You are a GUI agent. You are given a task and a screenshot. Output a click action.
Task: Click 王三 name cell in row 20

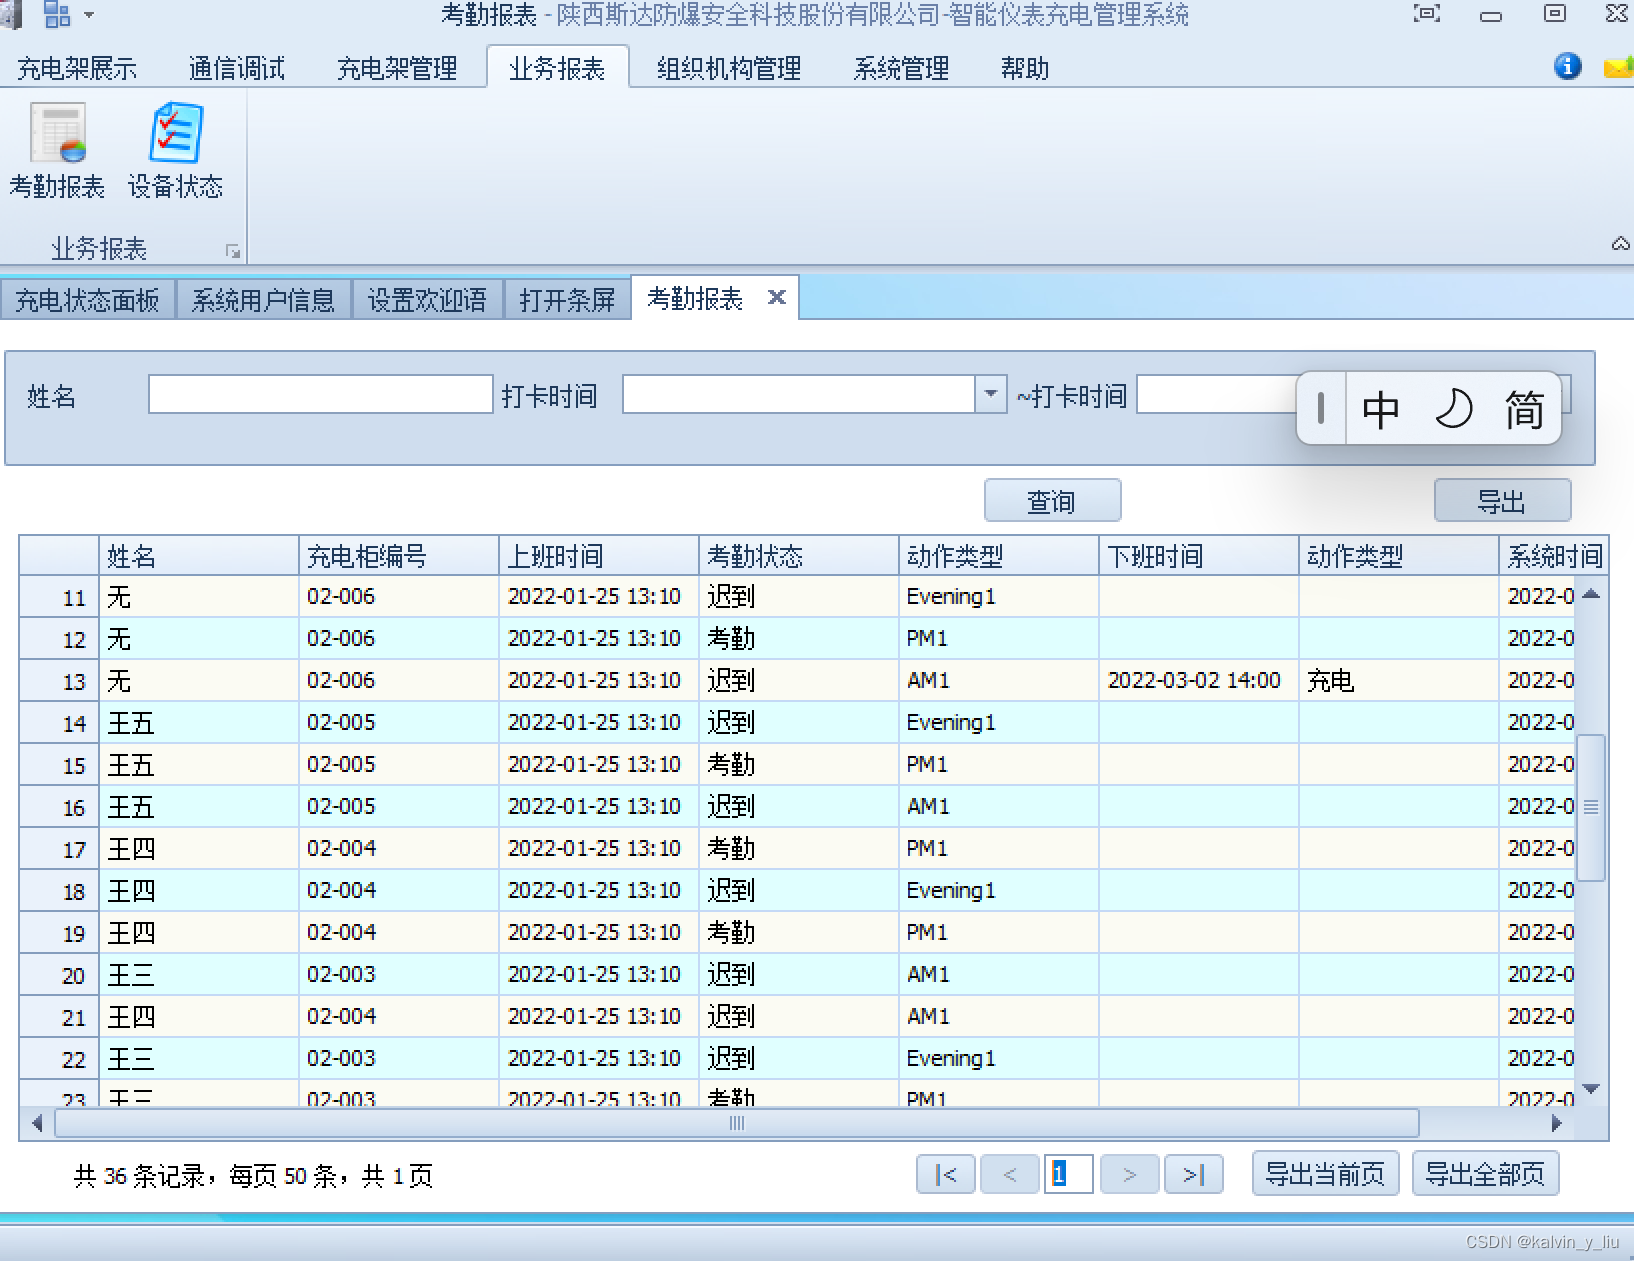(199, 975)
